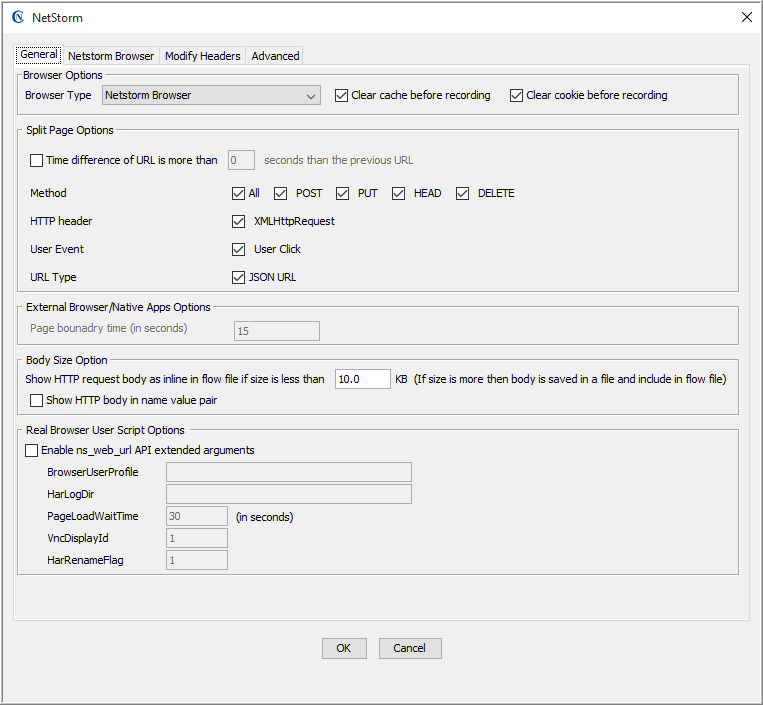Viewport: 763px width, 705px height.
Task: Click the '(in seconds)' text beside PageLoadWaitTime
Action: (x=264, y=517)
